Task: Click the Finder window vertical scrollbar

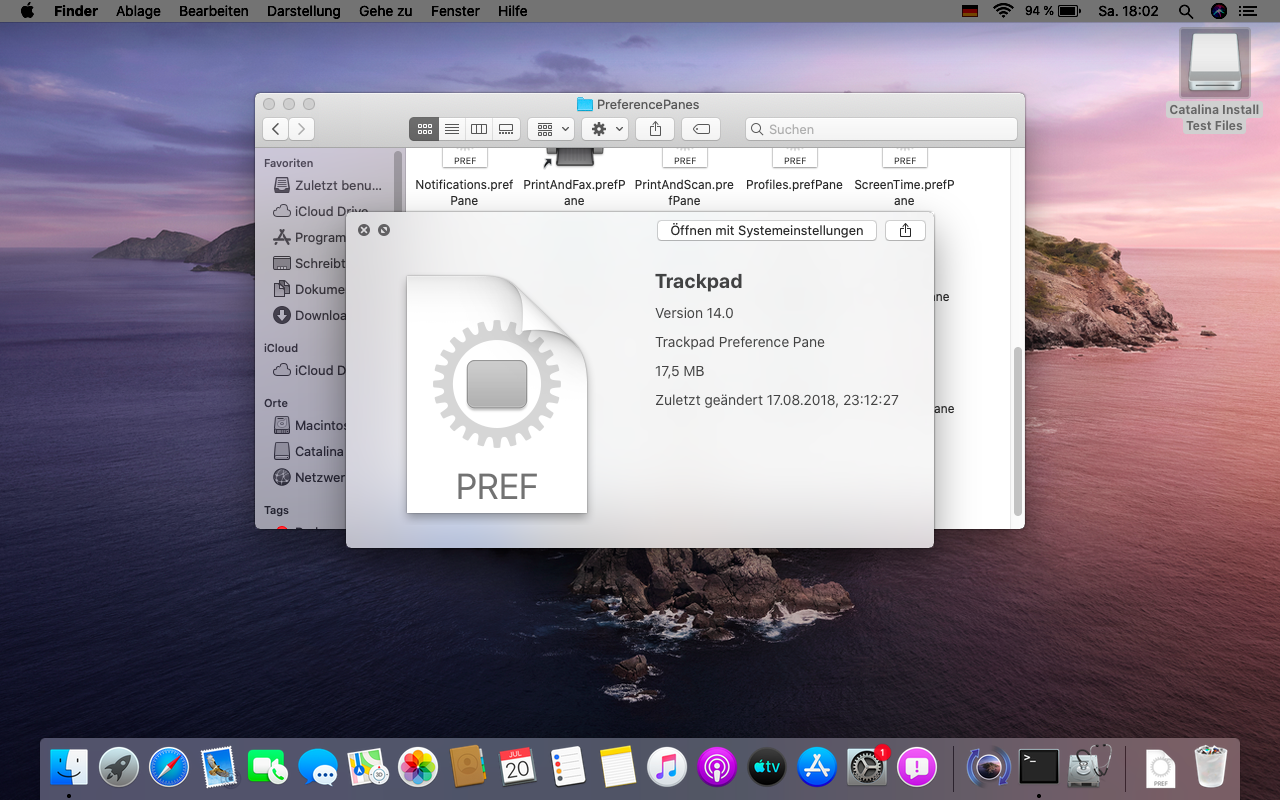Action: click(1018, 431)
